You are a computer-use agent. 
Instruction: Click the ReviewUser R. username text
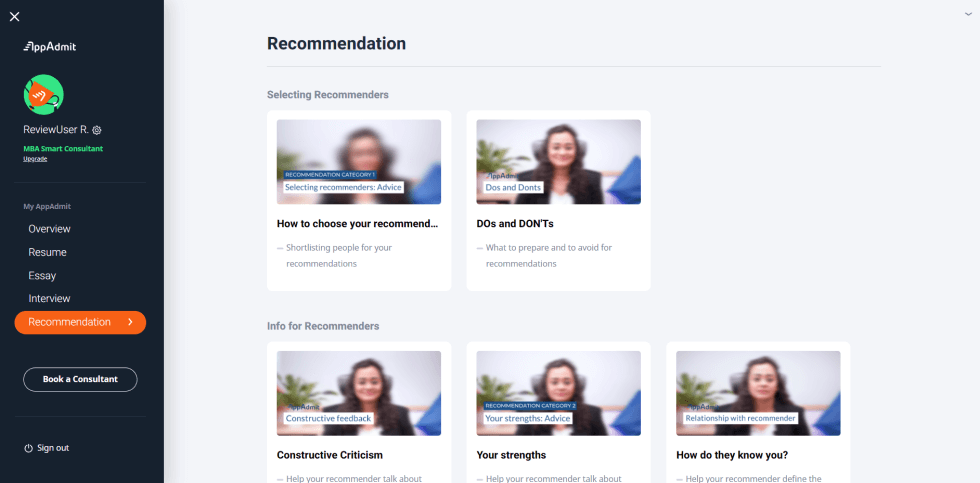(56, 130)
